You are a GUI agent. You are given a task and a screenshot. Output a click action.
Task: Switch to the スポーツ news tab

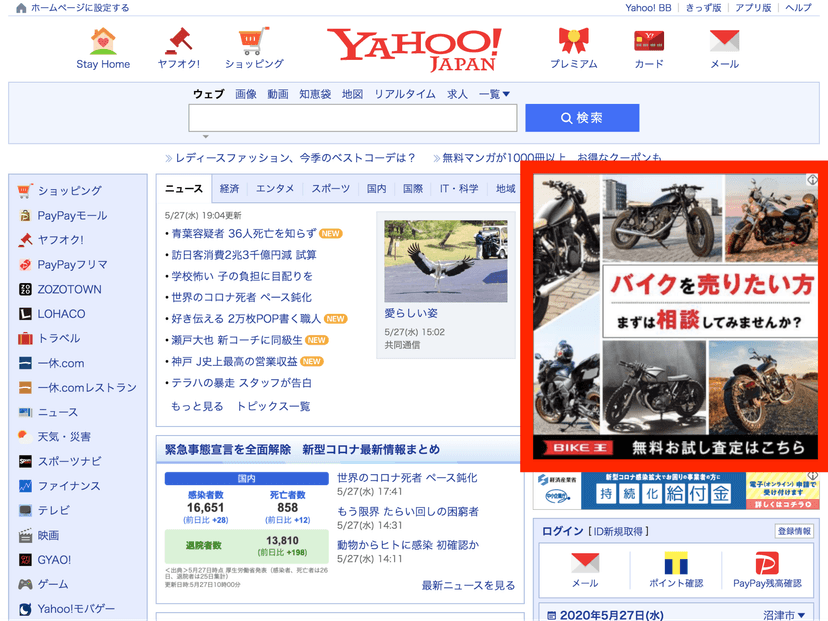[x=331, y=189]
